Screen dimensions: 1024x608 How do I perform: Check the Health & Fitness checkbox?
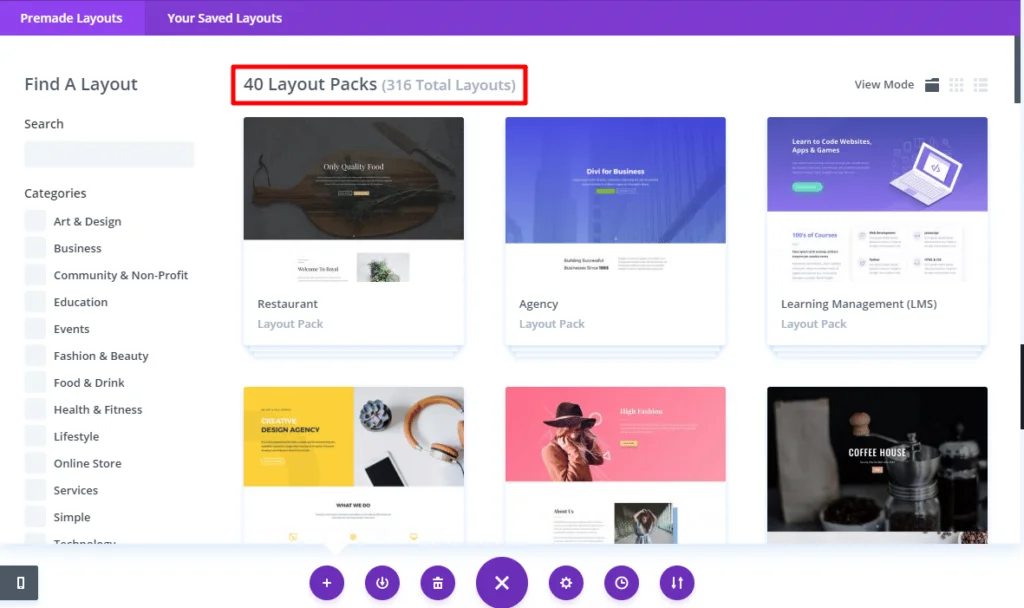tap(35, 409)
